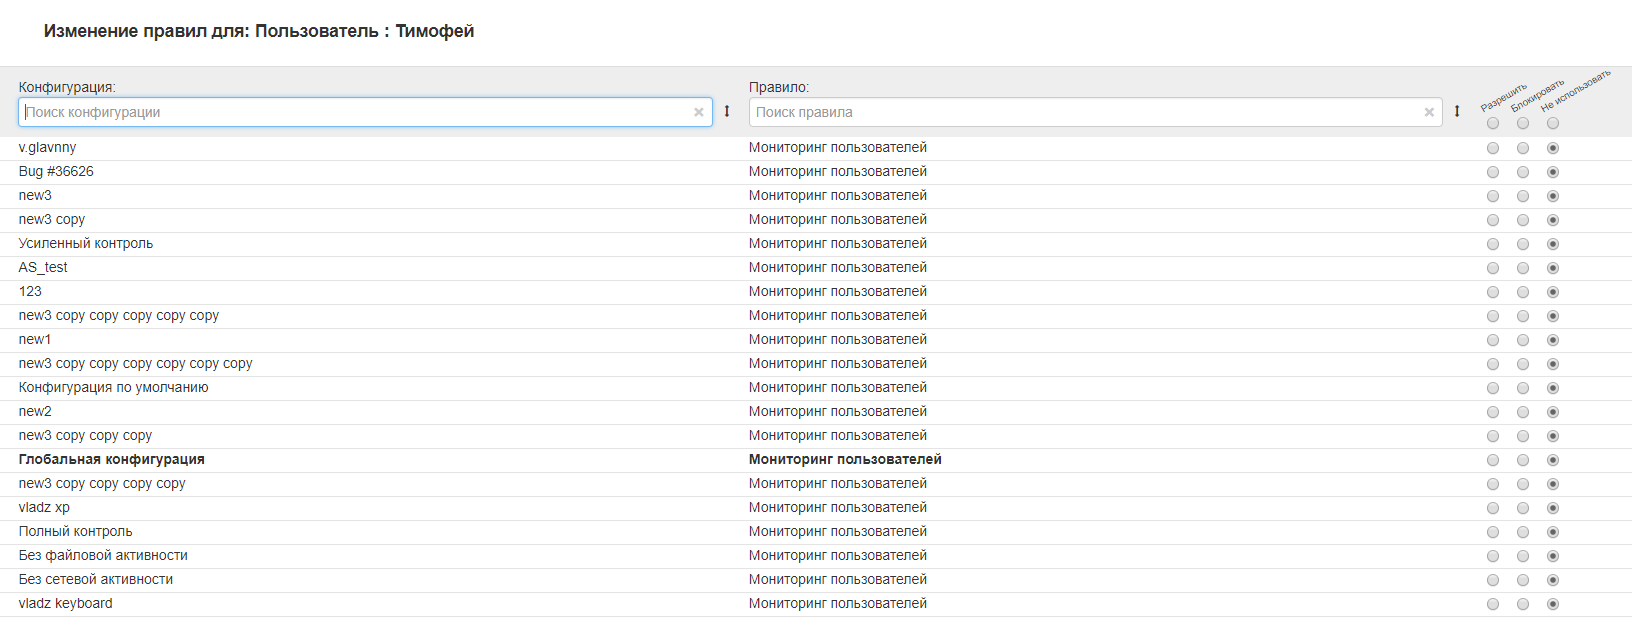The height and width of the screenshot is (621, 1632).
Task: Set vladz keyboard row to Блокировать
Action: tap(1523, 604)
